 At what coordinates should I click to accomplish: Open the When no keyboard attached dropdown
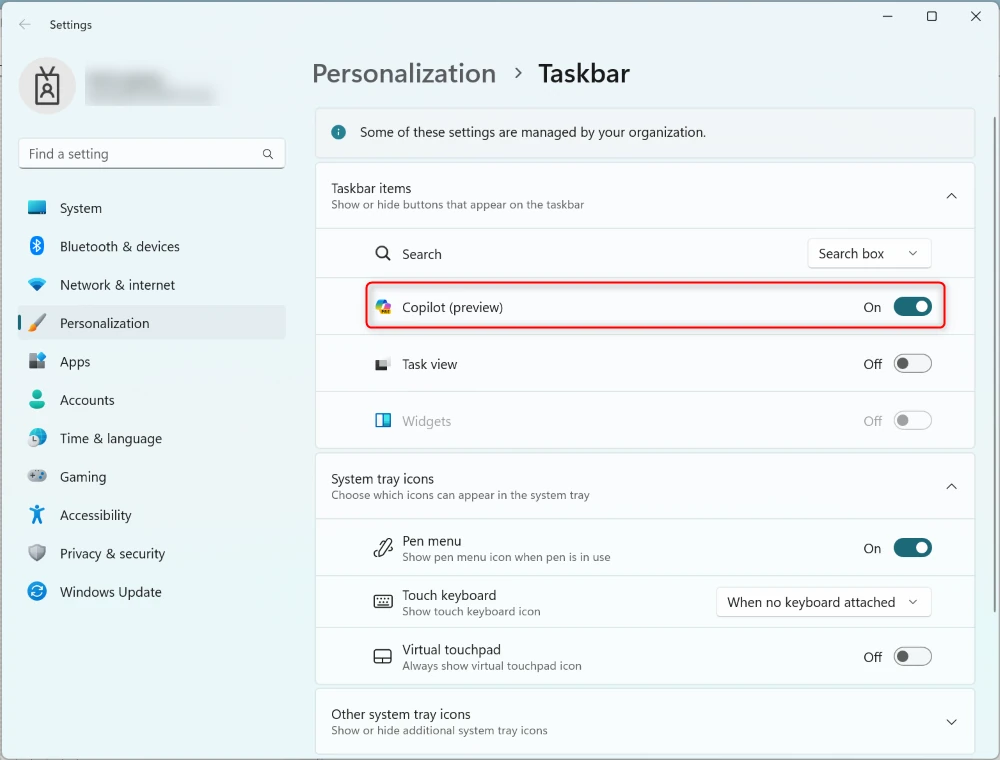coord(823,602)
